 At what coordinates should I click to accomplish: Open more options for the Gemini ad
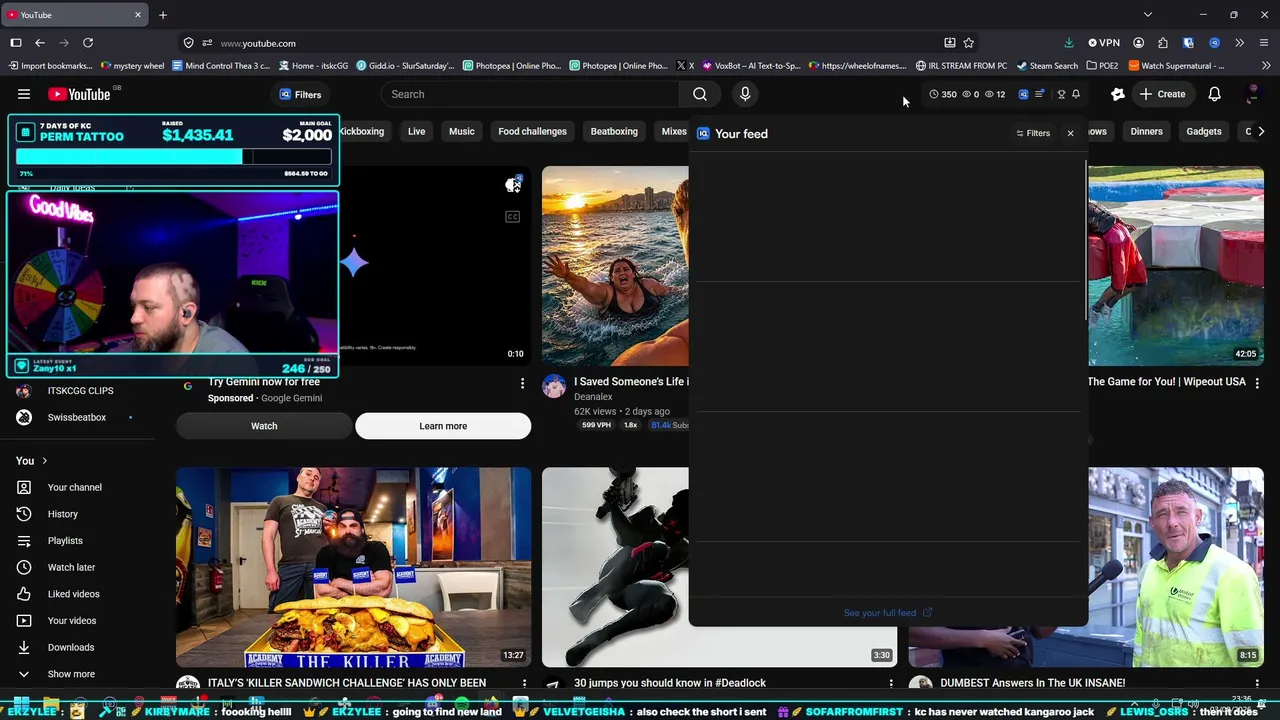[522, 383]
